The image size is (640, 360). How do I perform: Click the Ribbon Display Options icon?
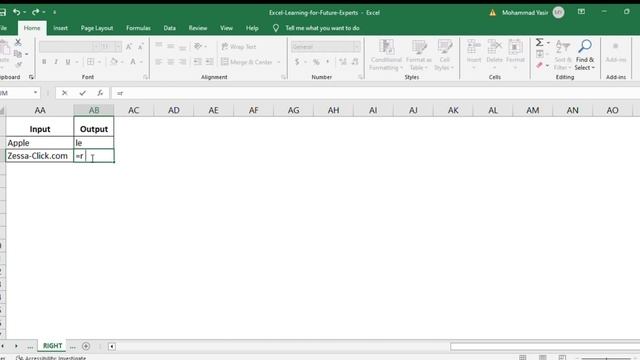point(581,12)
